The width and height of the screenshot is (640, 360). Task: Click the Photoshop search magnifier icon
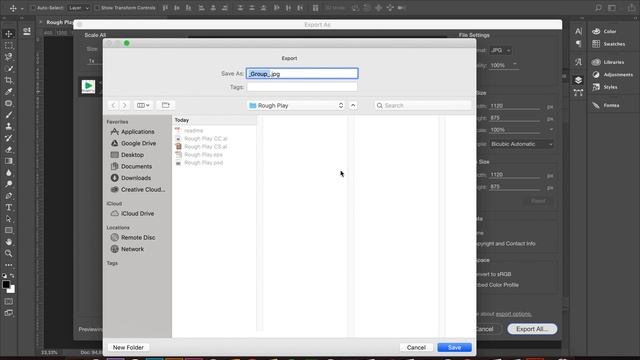598,8
